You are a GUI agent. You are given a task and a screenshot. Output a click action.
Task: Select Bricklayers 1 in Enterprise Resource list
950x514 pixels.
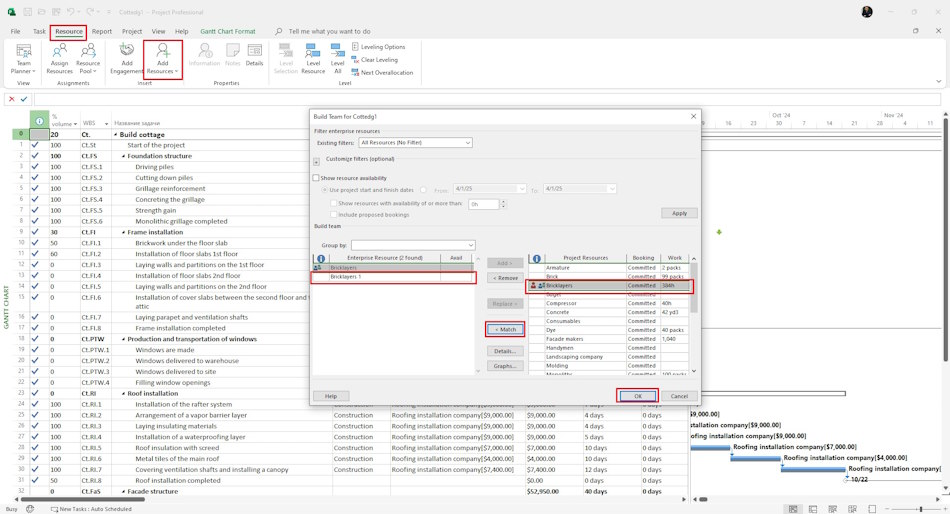point(394,277)
